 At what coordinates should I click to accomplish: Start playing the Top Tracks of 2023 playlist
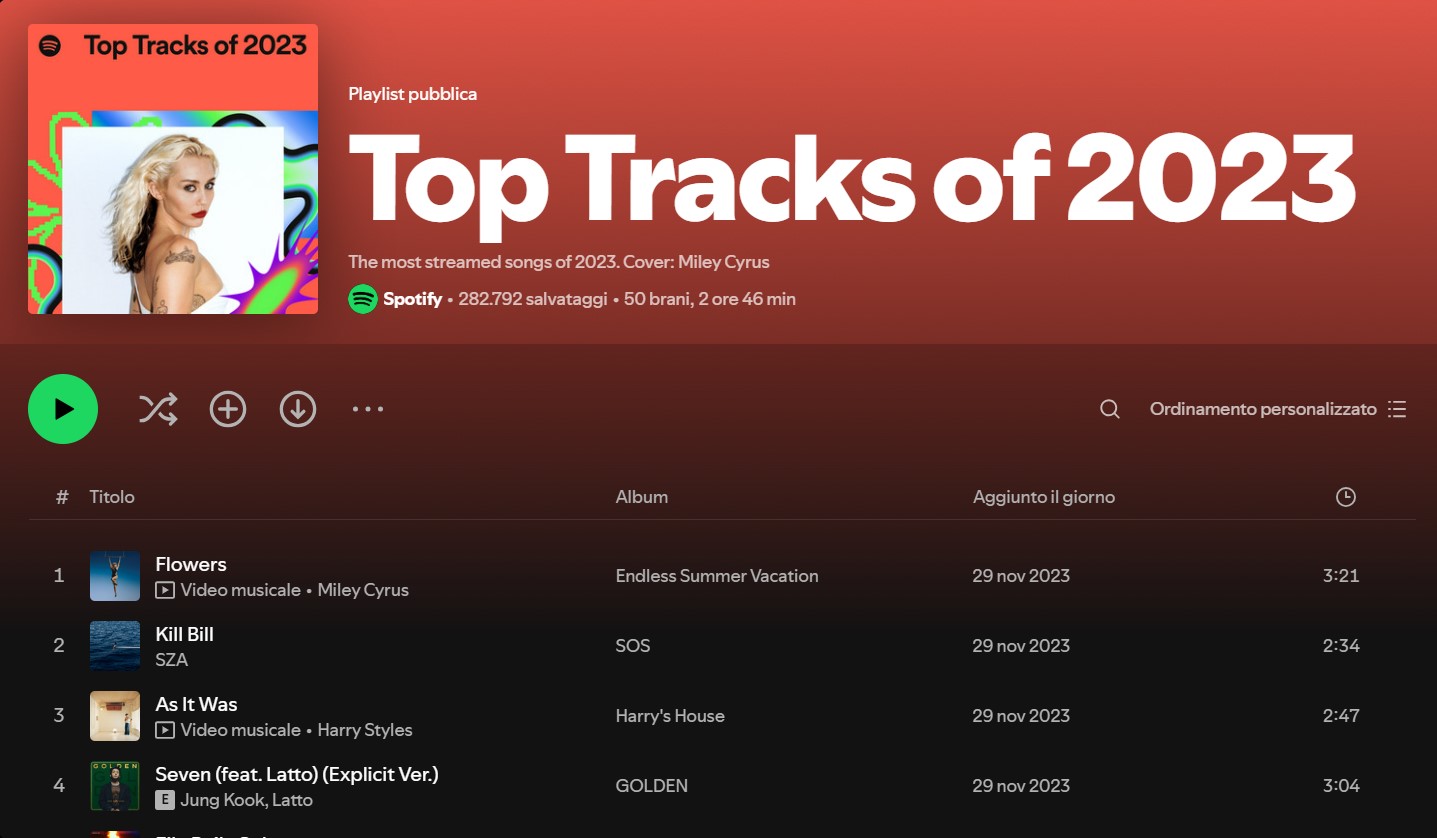[x=63, y=409]
